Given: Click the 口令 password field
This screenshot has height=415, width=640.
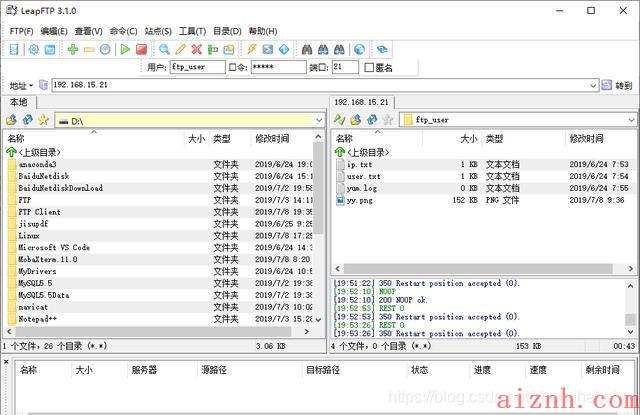Looking at the screenshot, I should coord(278,67).
